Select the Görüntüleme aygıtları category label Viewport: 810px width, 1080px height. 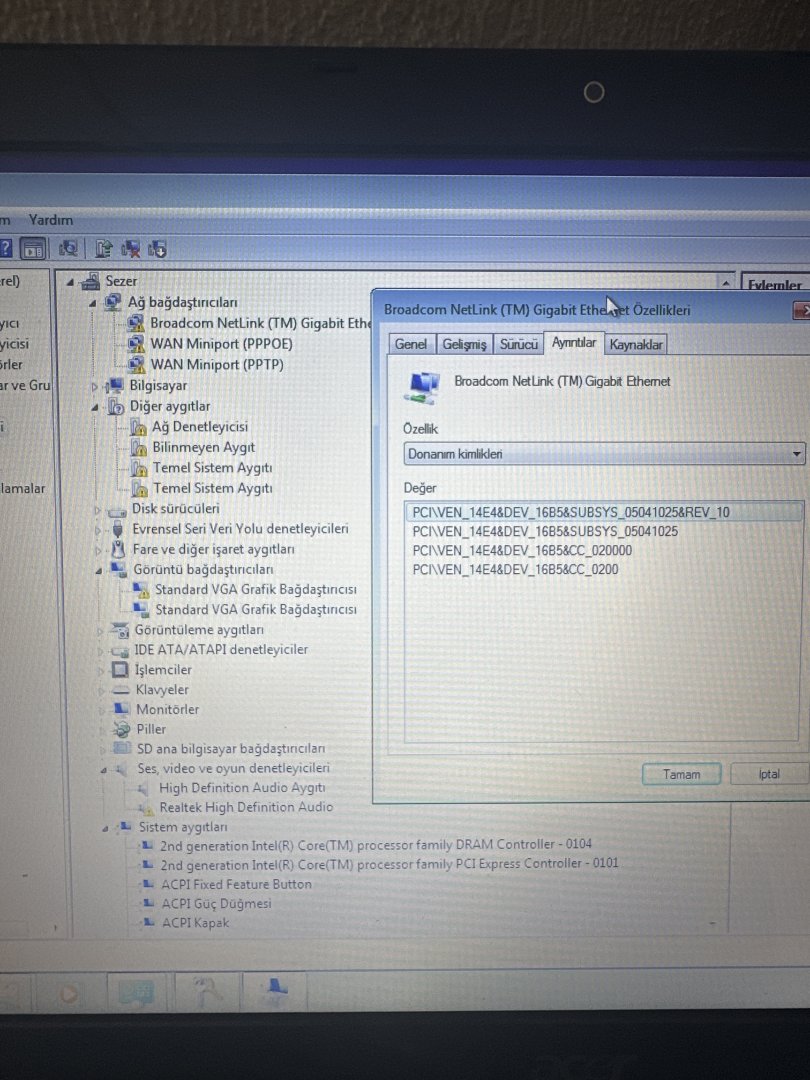199,630
